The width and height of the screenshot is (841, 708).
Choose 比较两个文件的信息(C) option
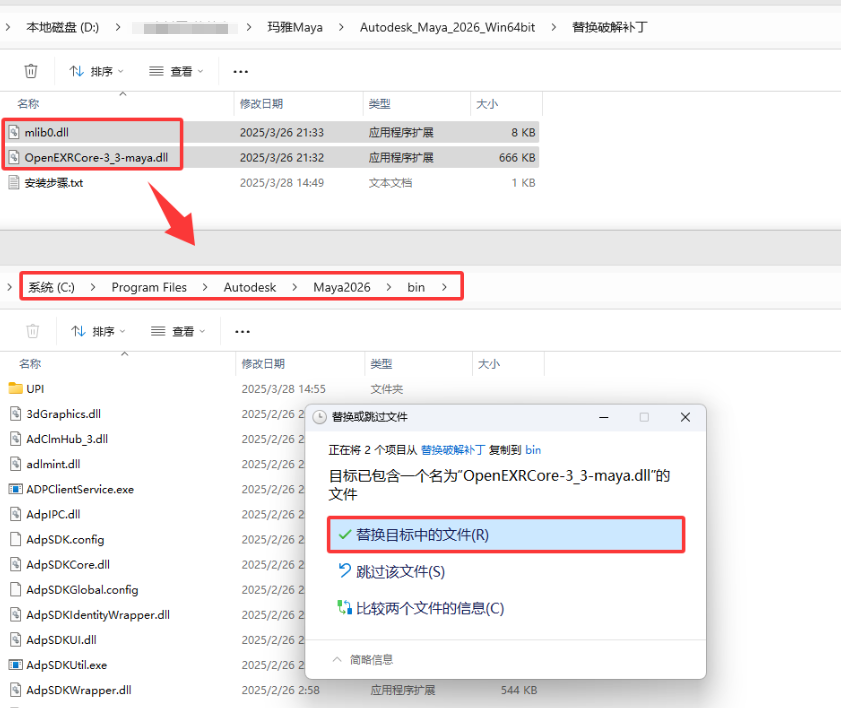tap(421, 608)
